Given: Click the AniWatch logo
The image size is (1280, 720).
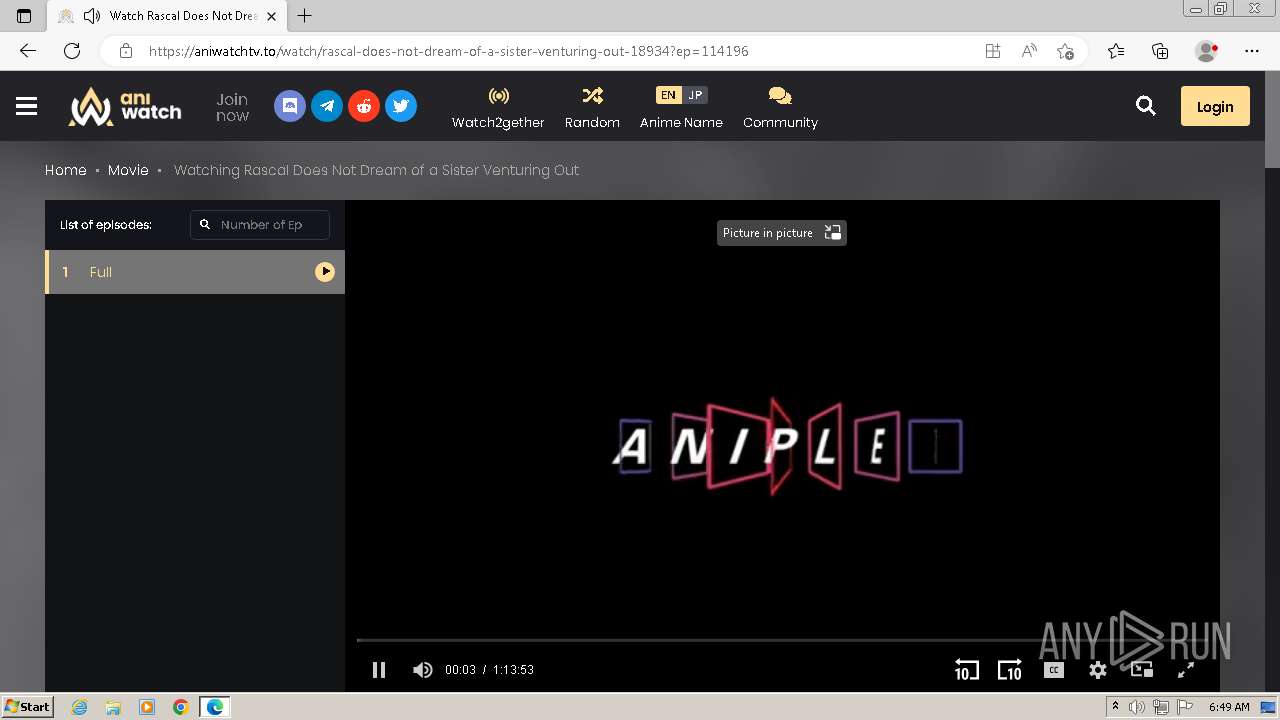Looking at the screenshot, I should pyautogui.click(x=125, y=106).
